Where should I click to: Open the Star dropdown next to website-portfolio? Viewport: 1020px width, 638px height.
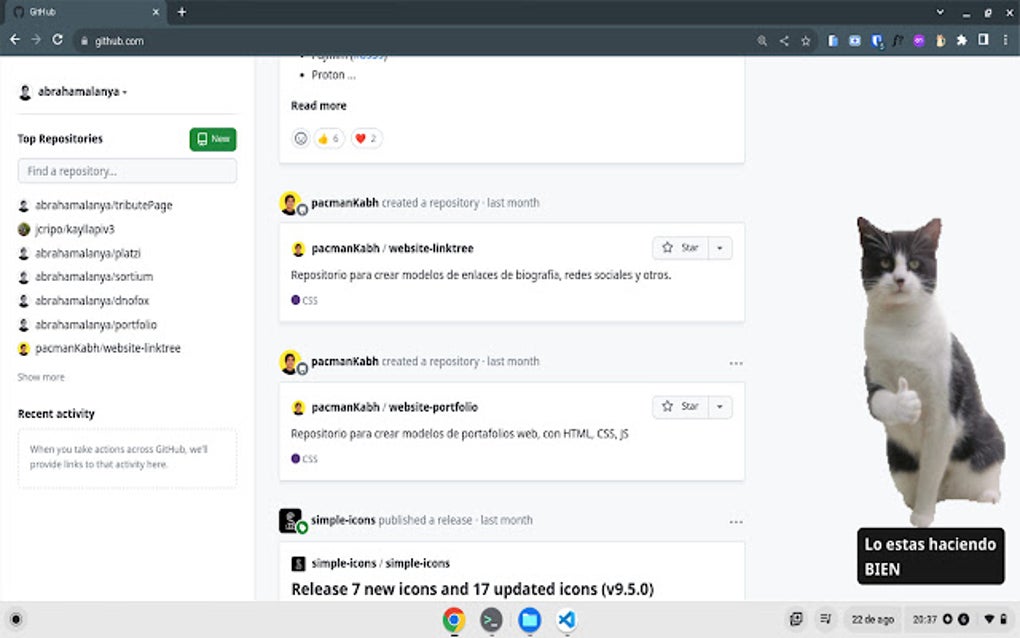click(x=719, y=406)
